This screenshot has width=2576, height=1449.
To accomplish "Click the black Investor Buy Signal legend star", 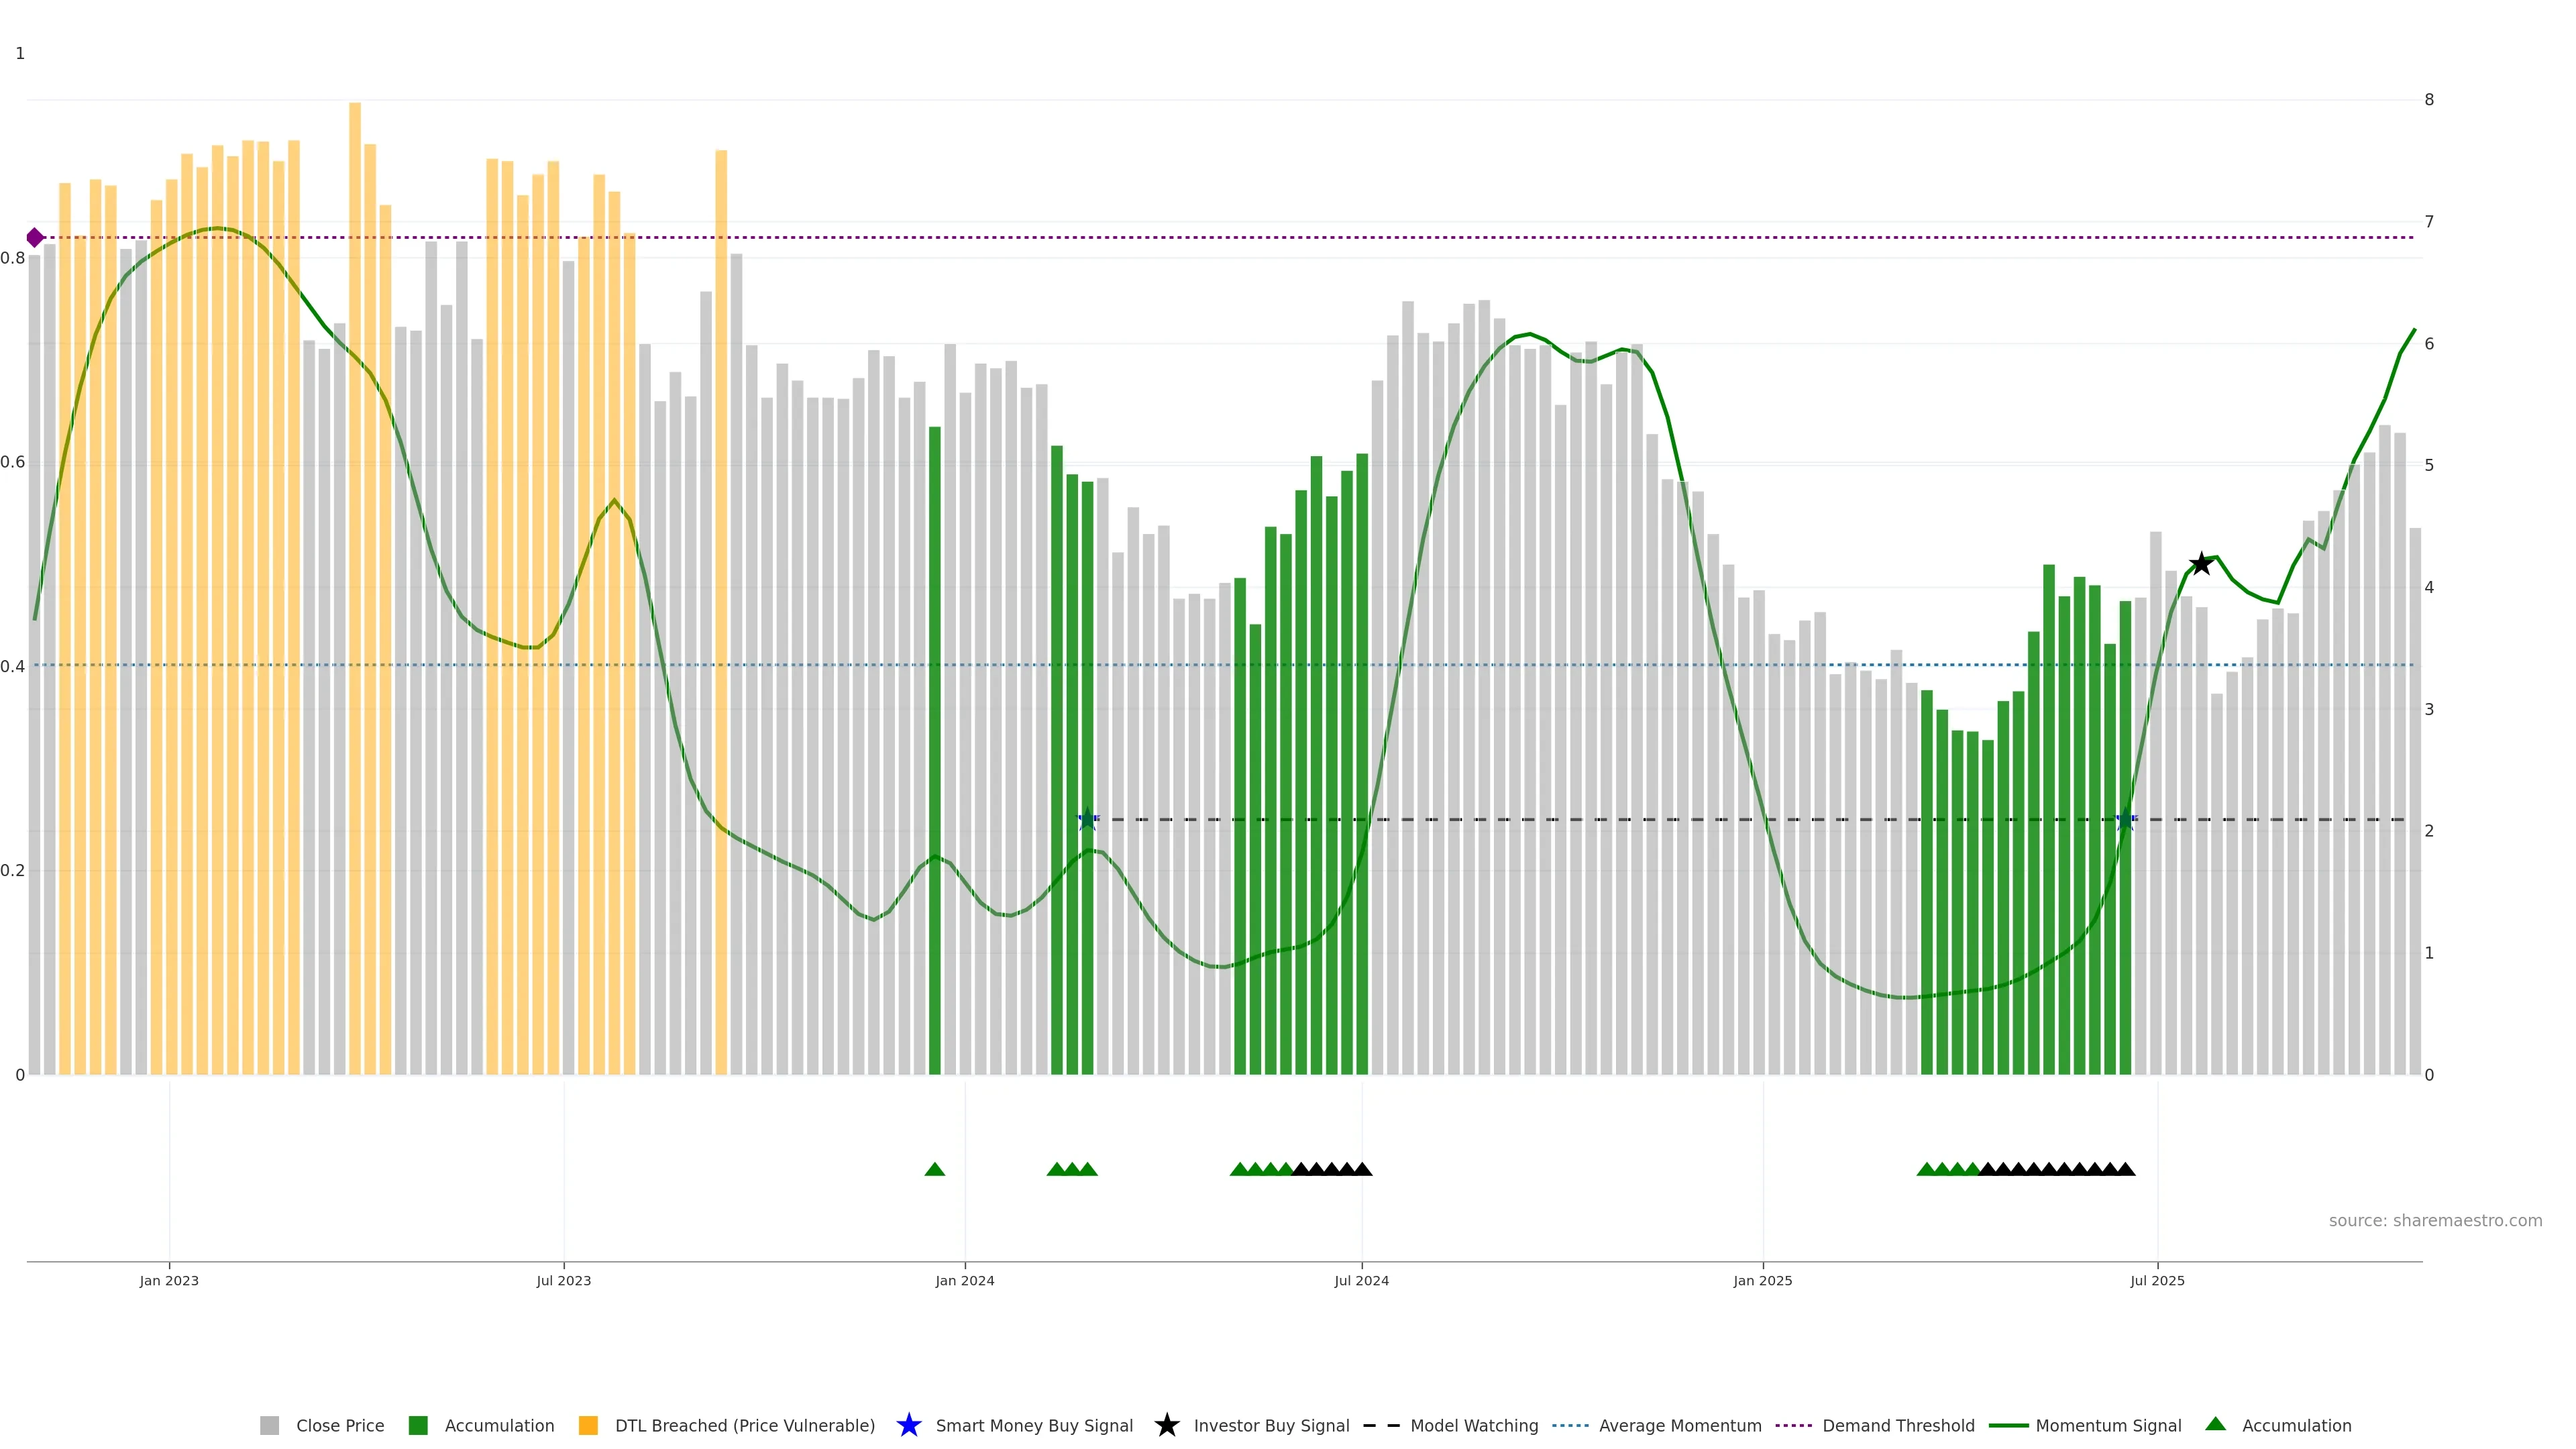I will tap(1166, 1425).
